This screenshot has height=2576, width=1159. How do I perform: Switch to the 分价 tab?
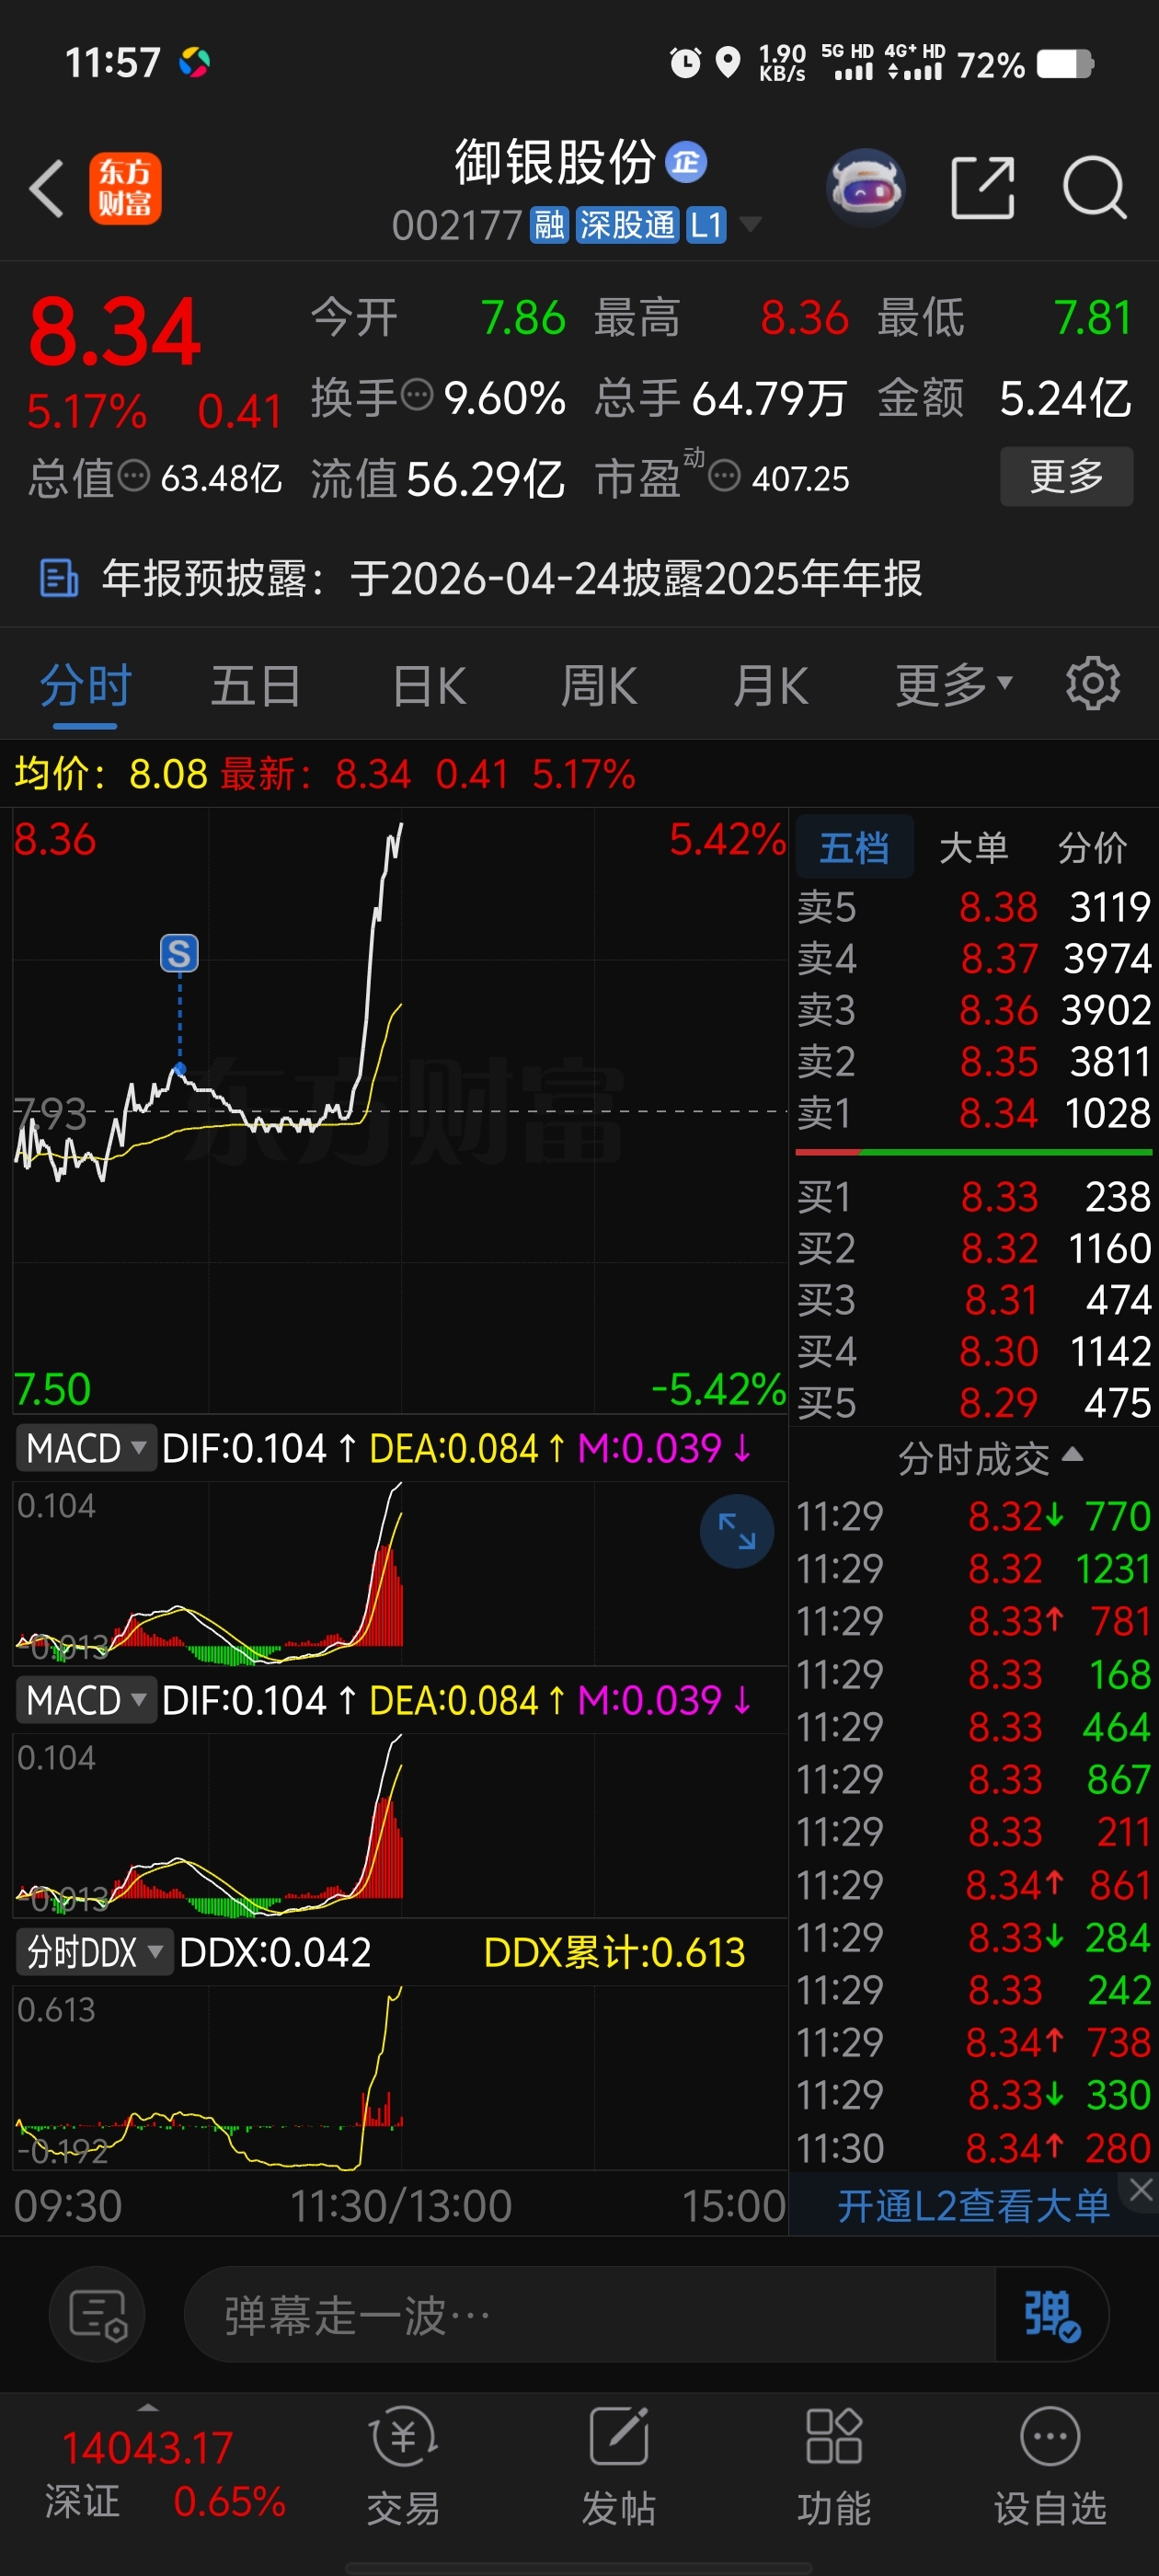[x=1092, y=847]
